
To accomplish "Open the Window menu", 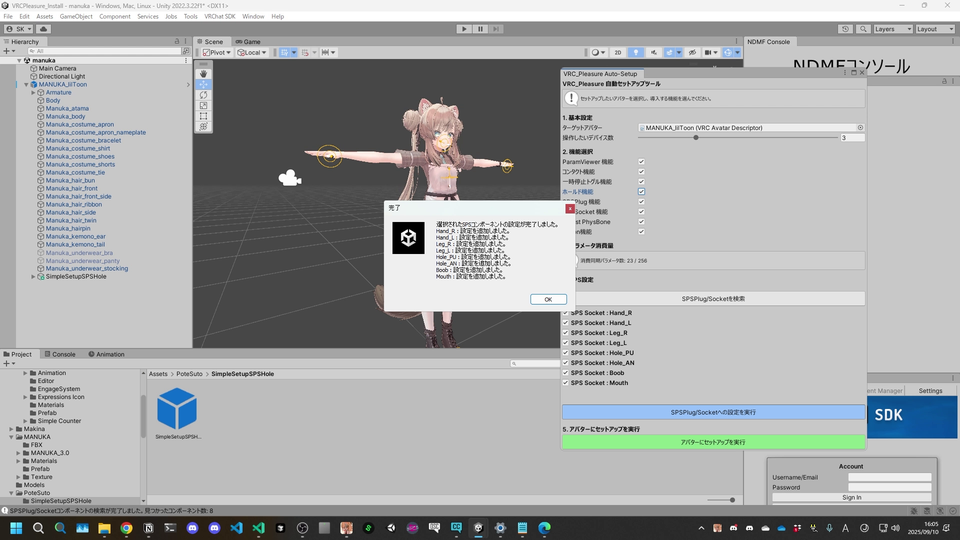I will 253,17.
